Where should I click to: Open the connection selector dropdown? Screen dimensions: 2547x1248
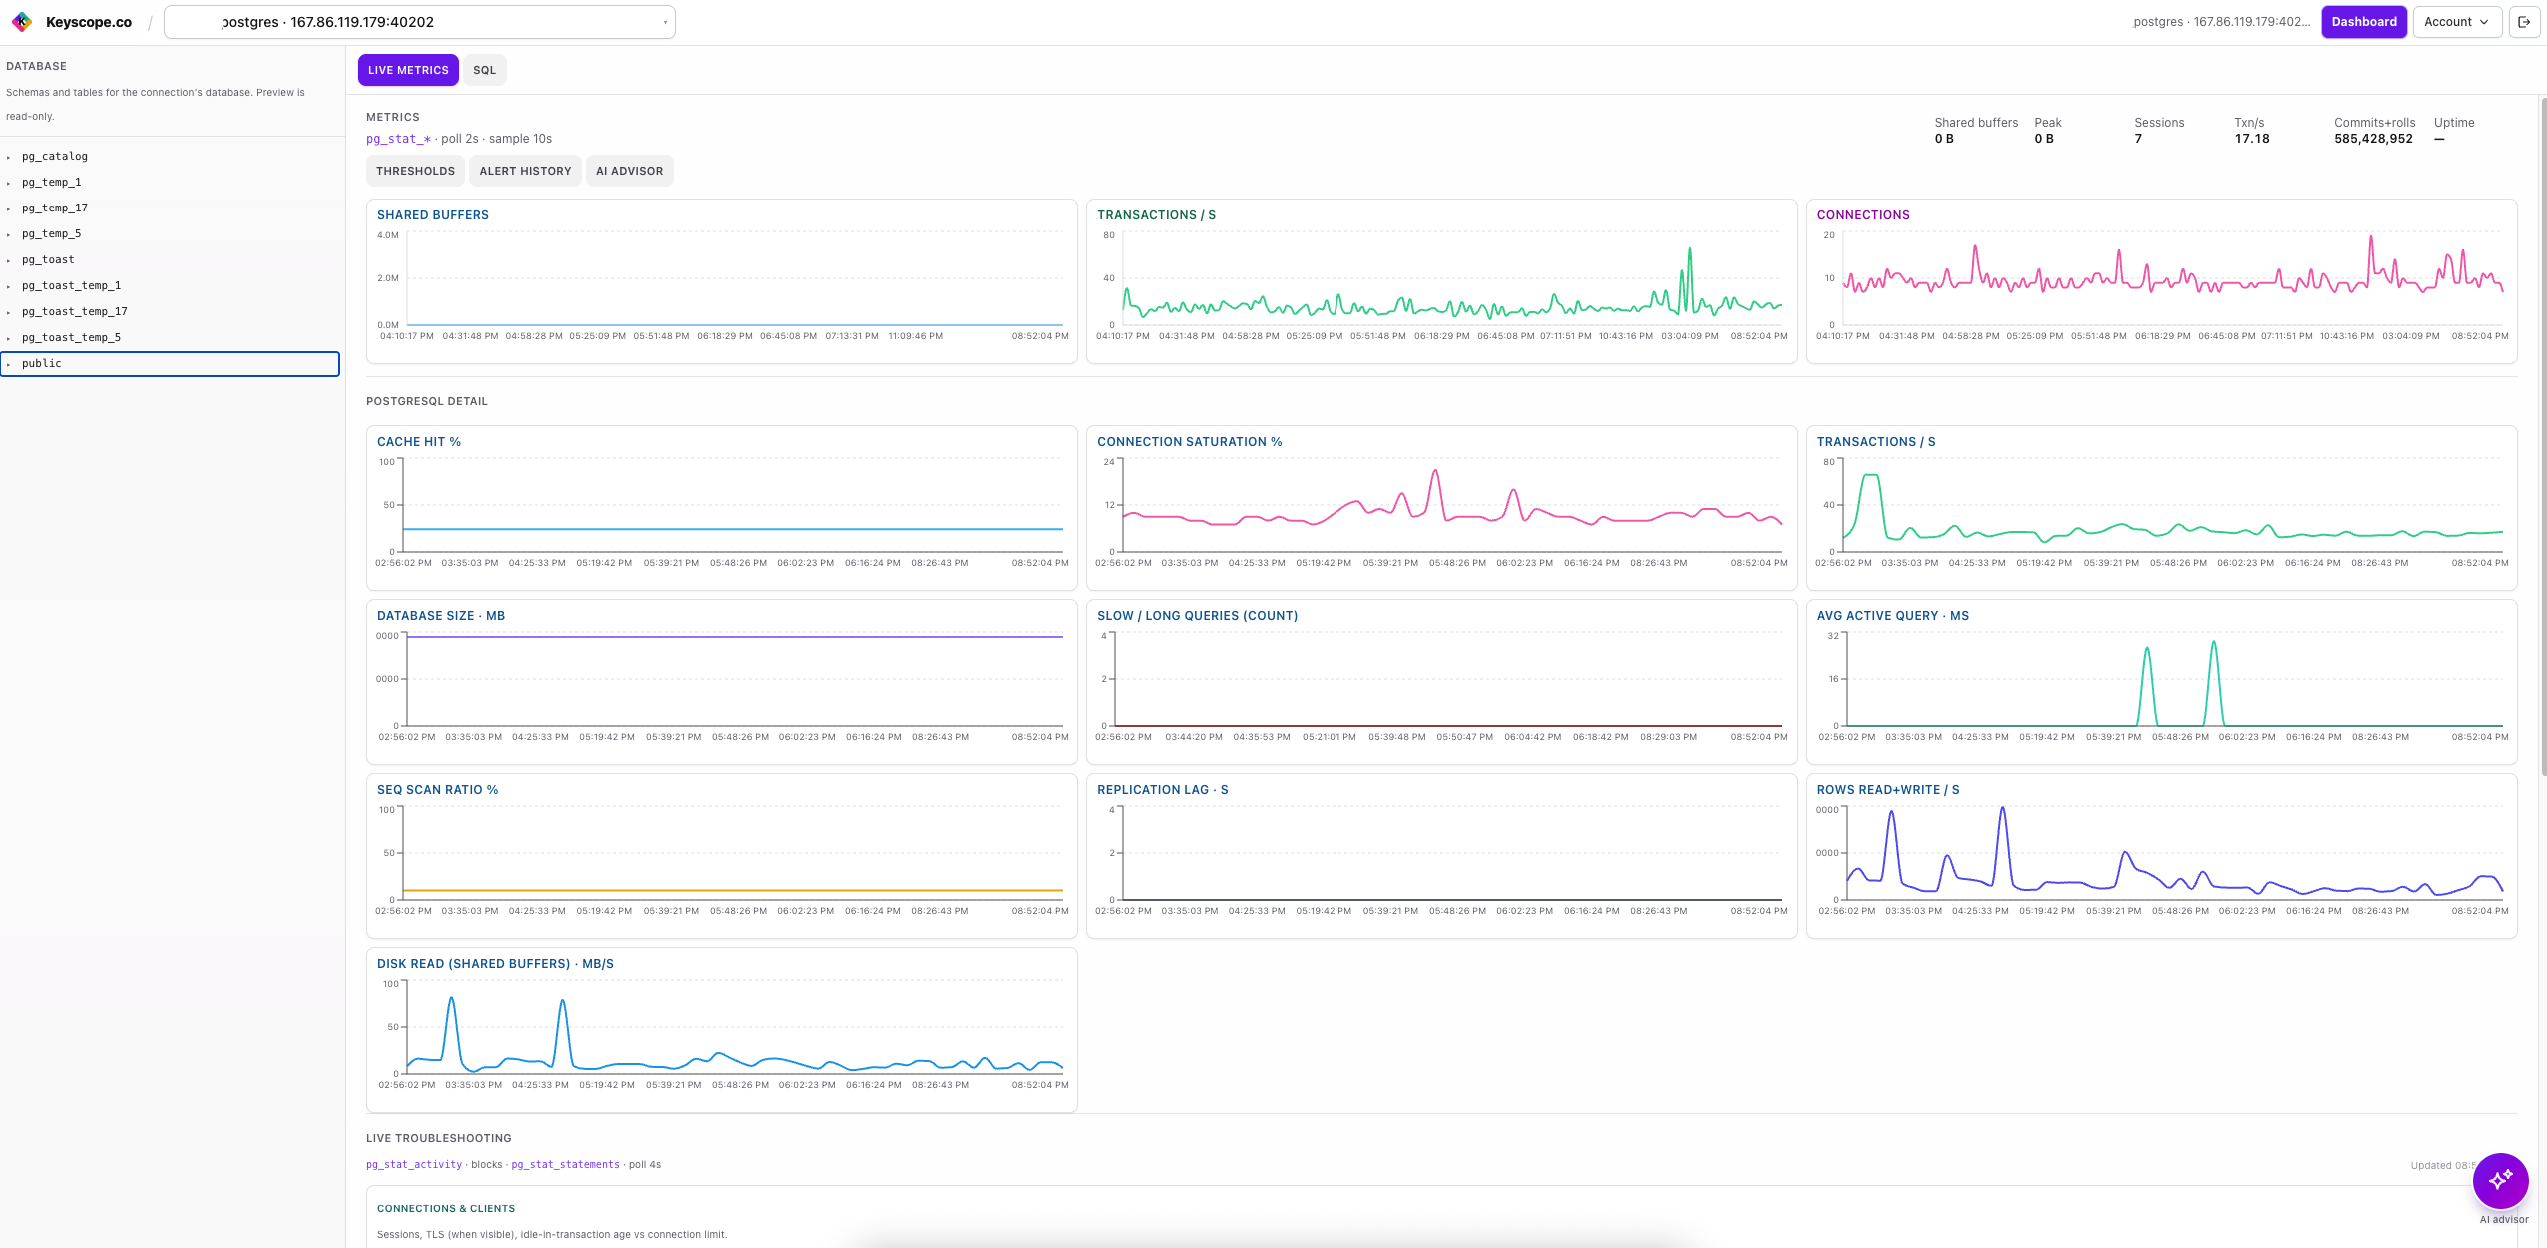[x=420, y=22]
